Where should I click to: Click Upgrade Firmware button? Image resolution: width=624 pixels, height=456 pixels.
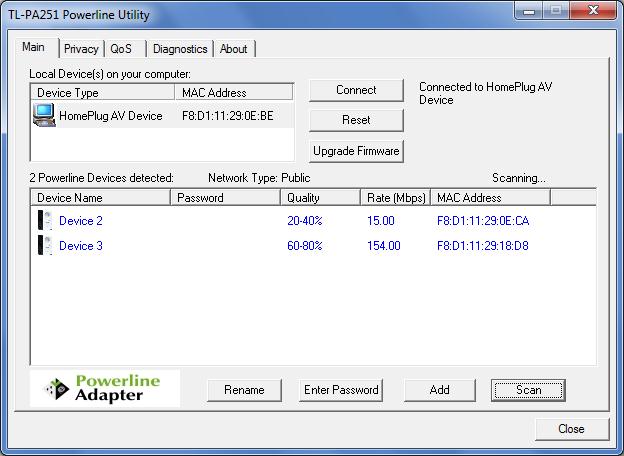tap(356, 151)
